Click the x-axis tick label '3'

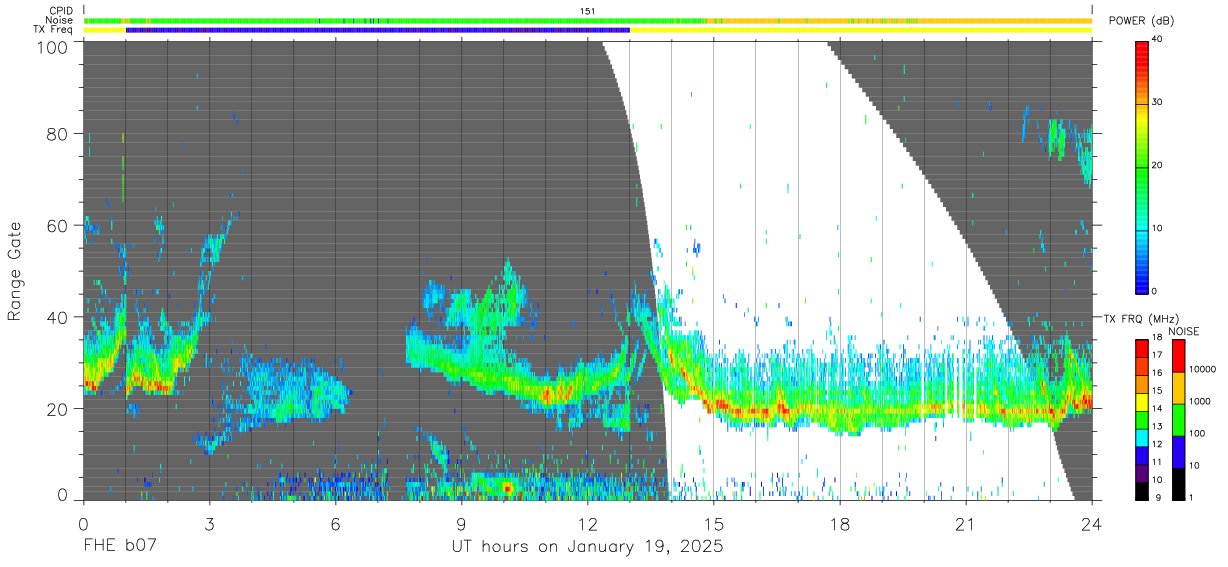(210, 523)
